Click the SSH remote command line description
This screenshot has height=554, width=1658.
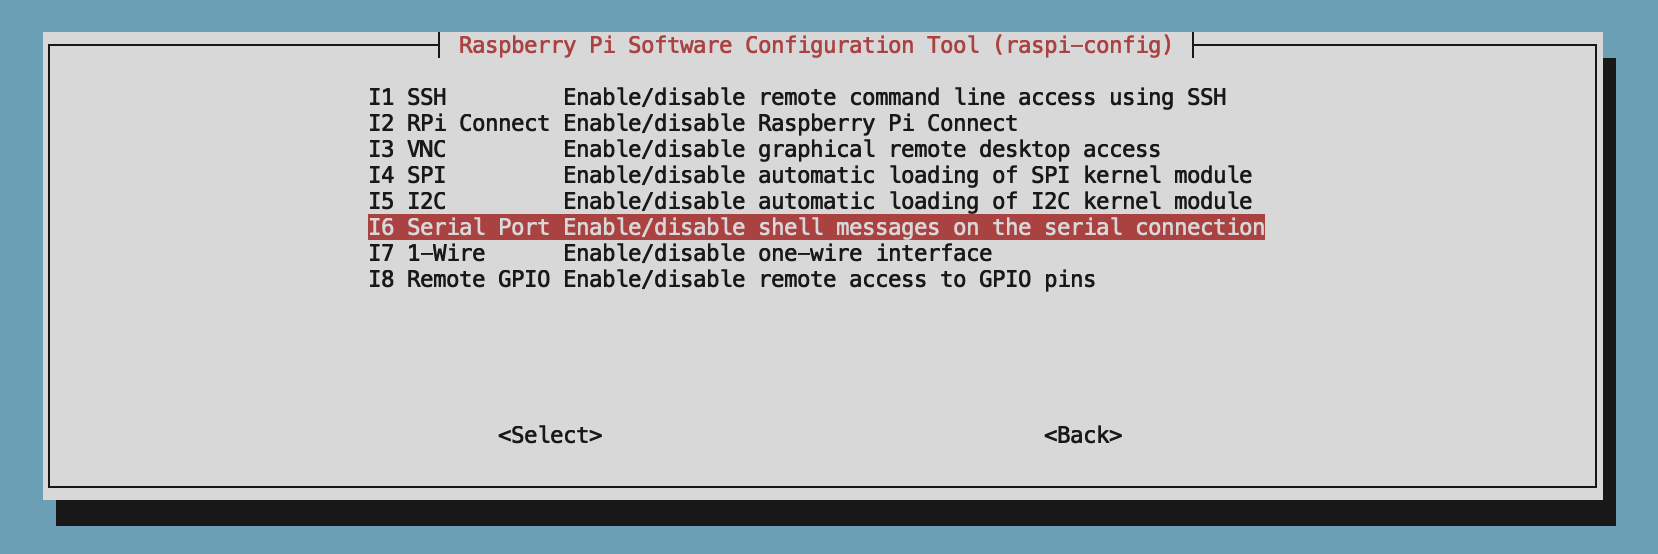tap(895, 97)
